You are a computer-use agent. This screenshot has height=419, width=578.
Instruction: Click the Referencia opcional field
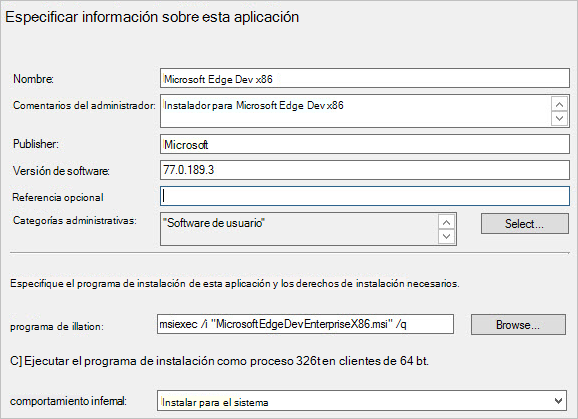click(x=365, y=196)
